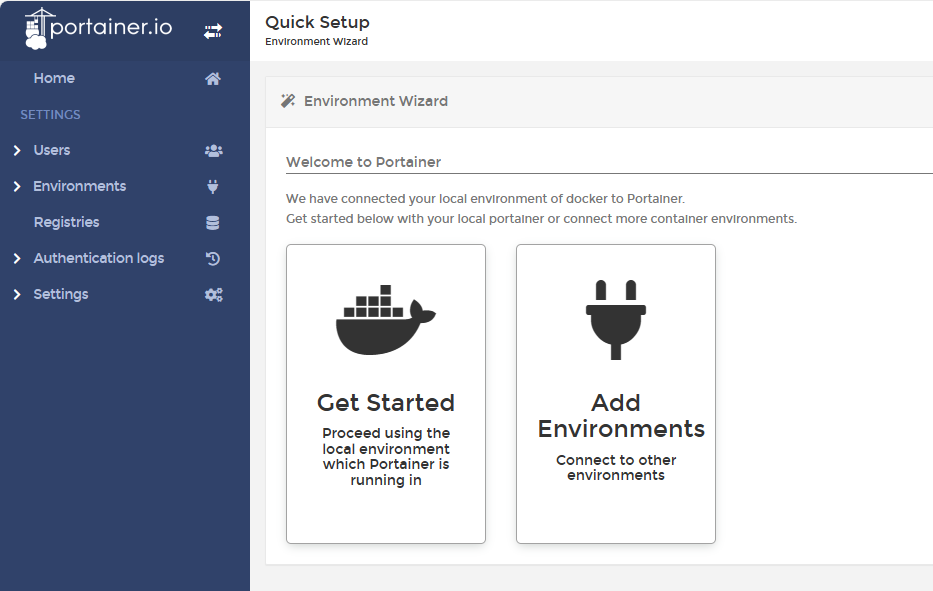Screen dimensions: 933x591
Task: Toggle the sidebar collapse arrows icon
Action: (213, 31)
